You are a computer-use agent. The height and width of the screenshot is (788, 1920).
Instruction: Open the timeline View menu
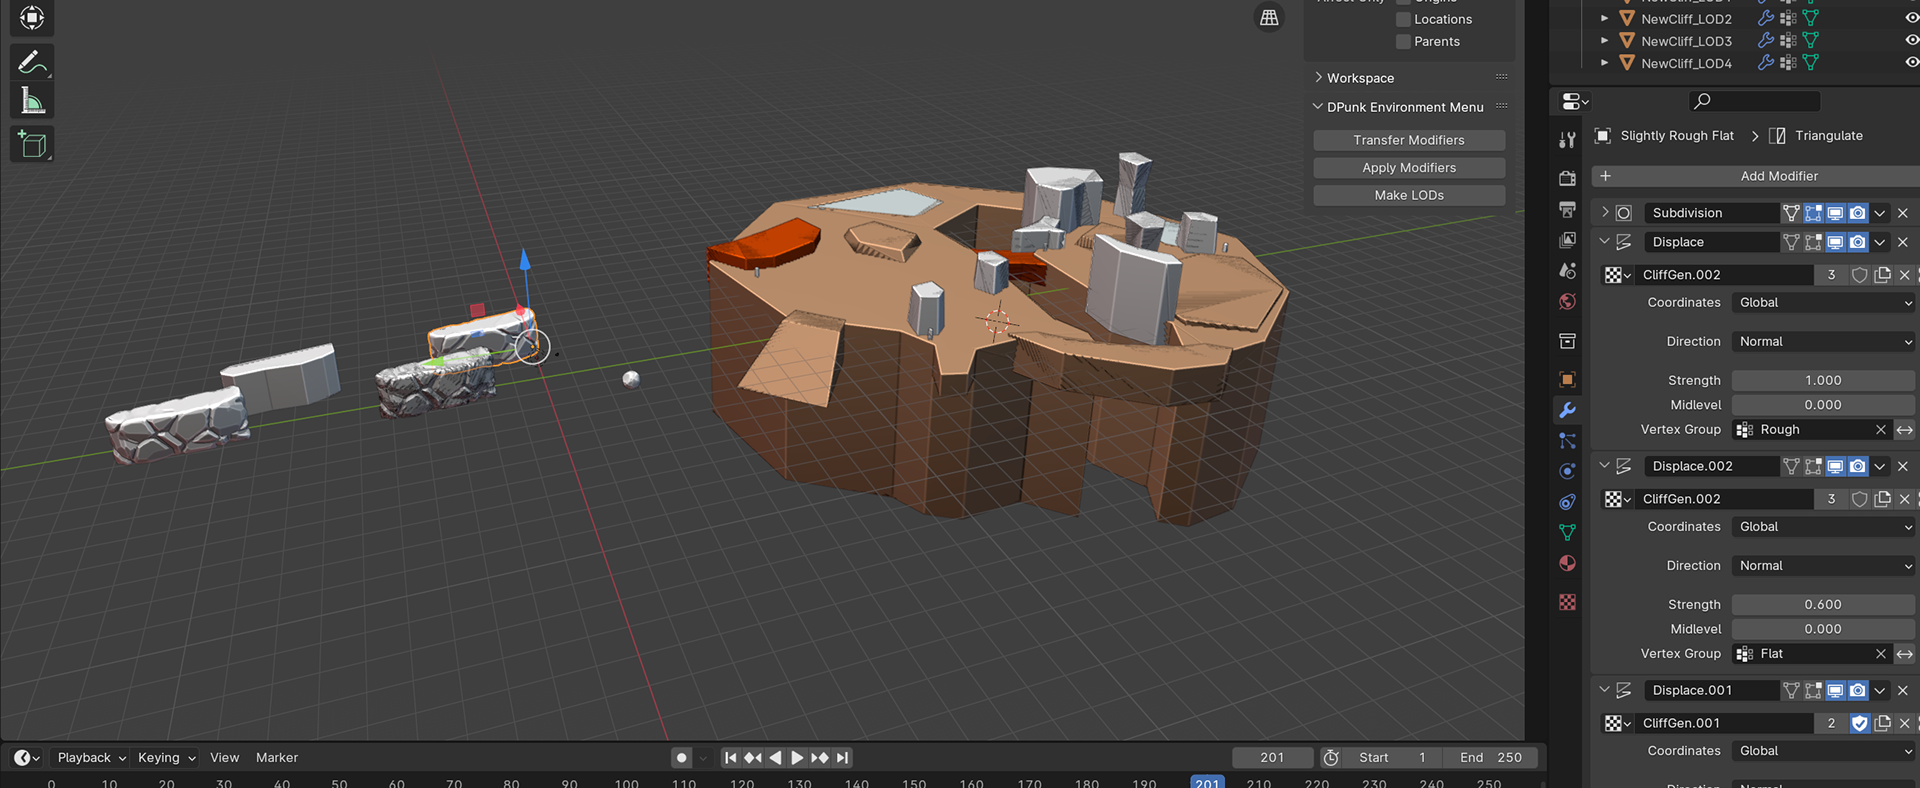(x=225, y=758)
